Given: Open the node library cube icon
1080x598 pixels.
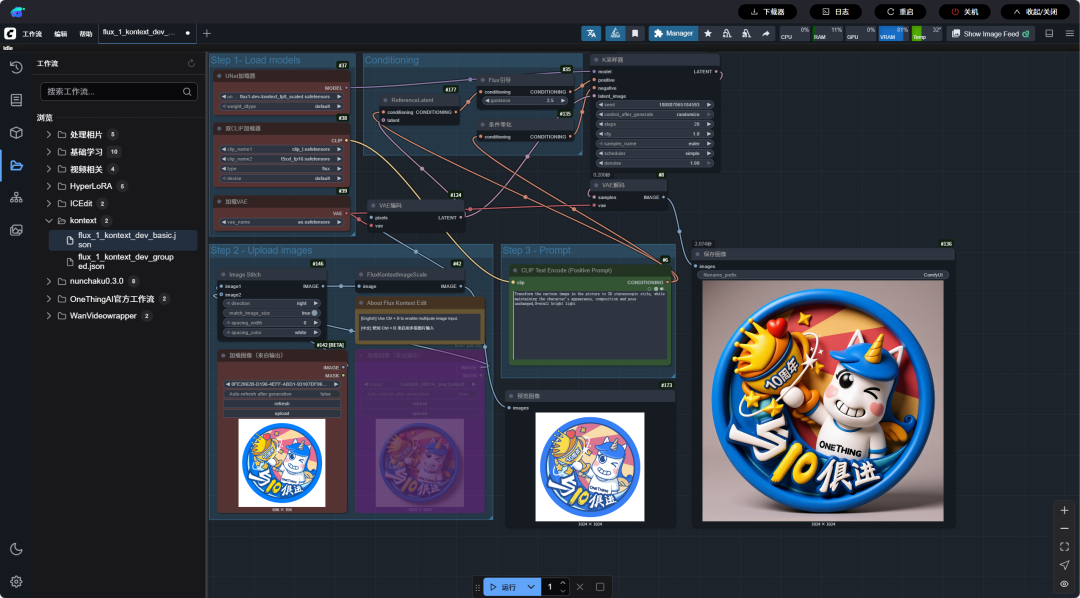Looking at the screenshot, I should click(17, 132).
